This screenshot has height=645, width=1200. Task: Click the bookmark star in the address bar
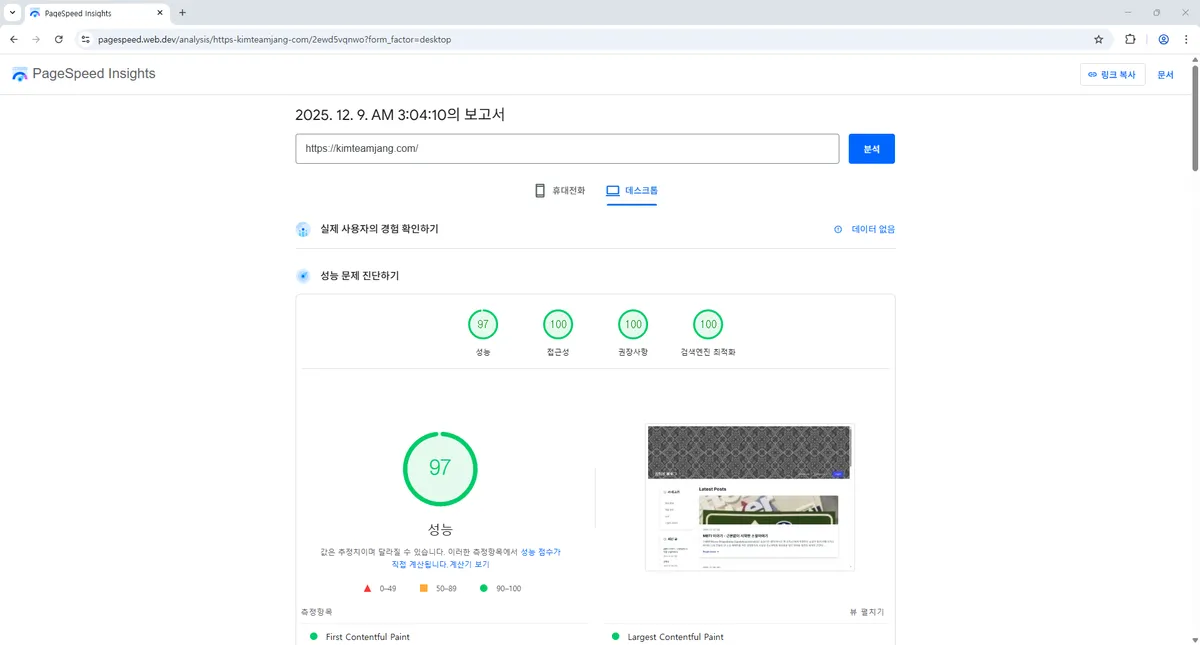point(1098,39)
